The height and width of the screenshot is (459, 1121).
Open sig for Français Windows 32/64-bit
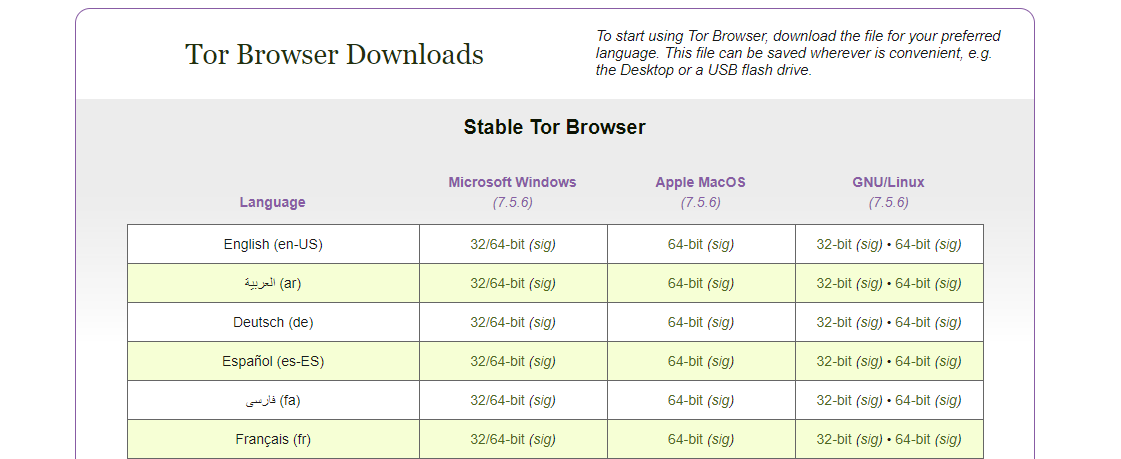[x=542, y=439]
